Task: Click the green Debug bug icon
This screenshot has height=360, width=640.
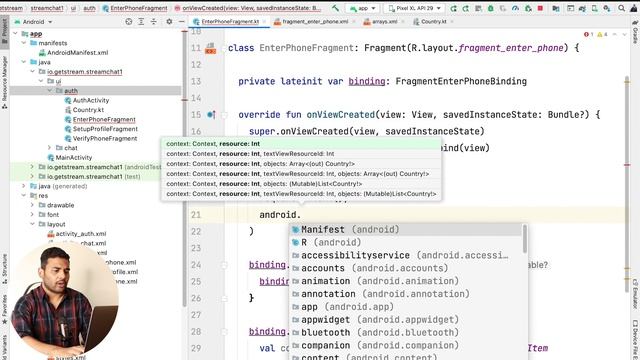Action: (491, 8)
